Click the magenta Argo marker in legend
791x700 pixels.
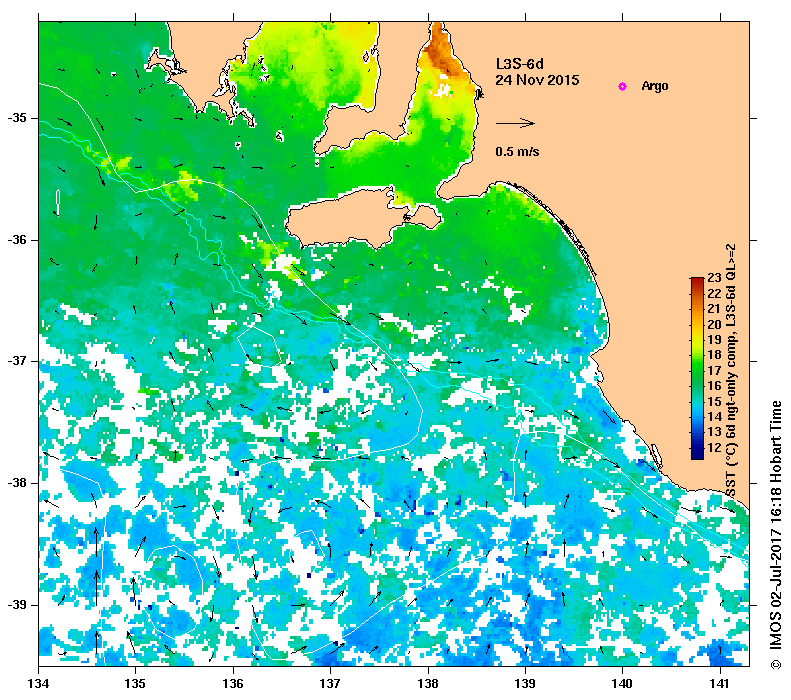tap(623, 86)
